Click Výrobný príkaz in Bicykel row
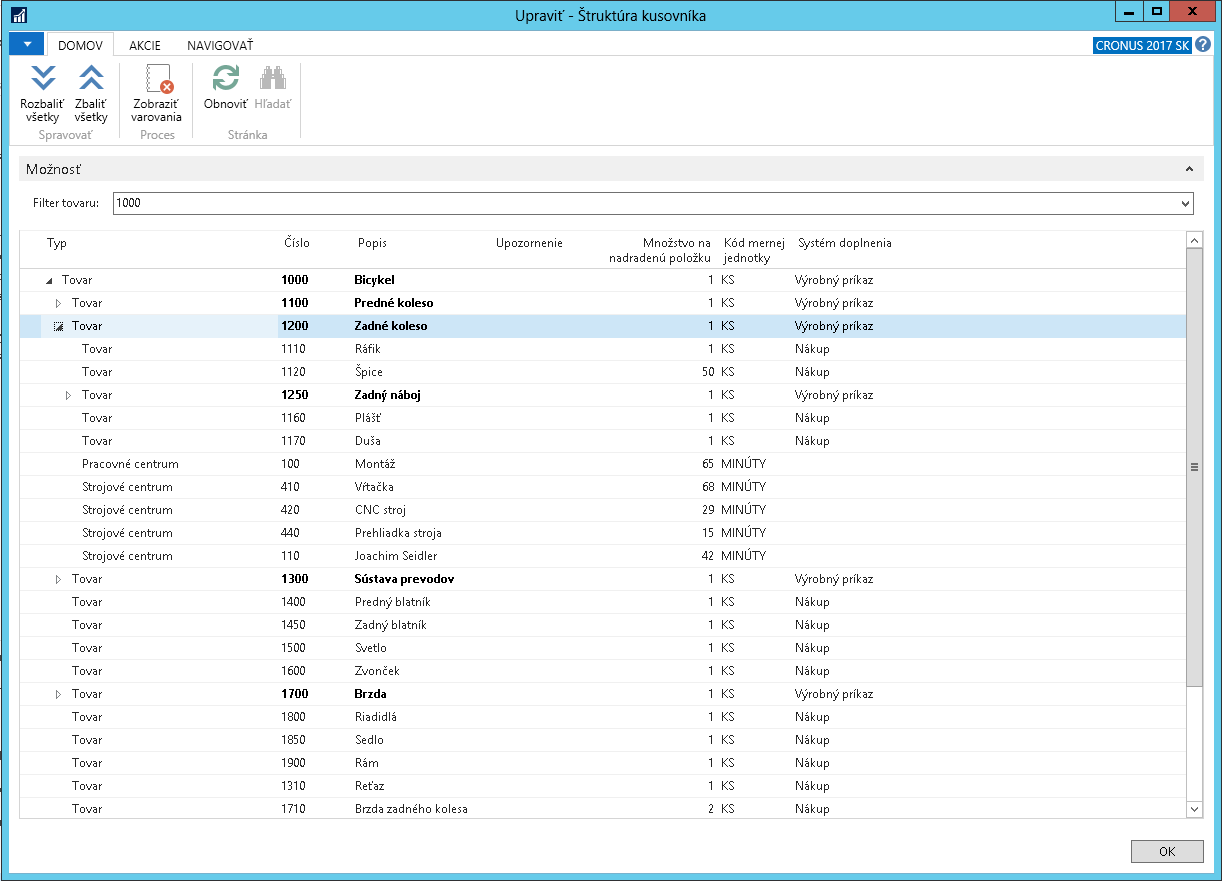 click(834, 280)
